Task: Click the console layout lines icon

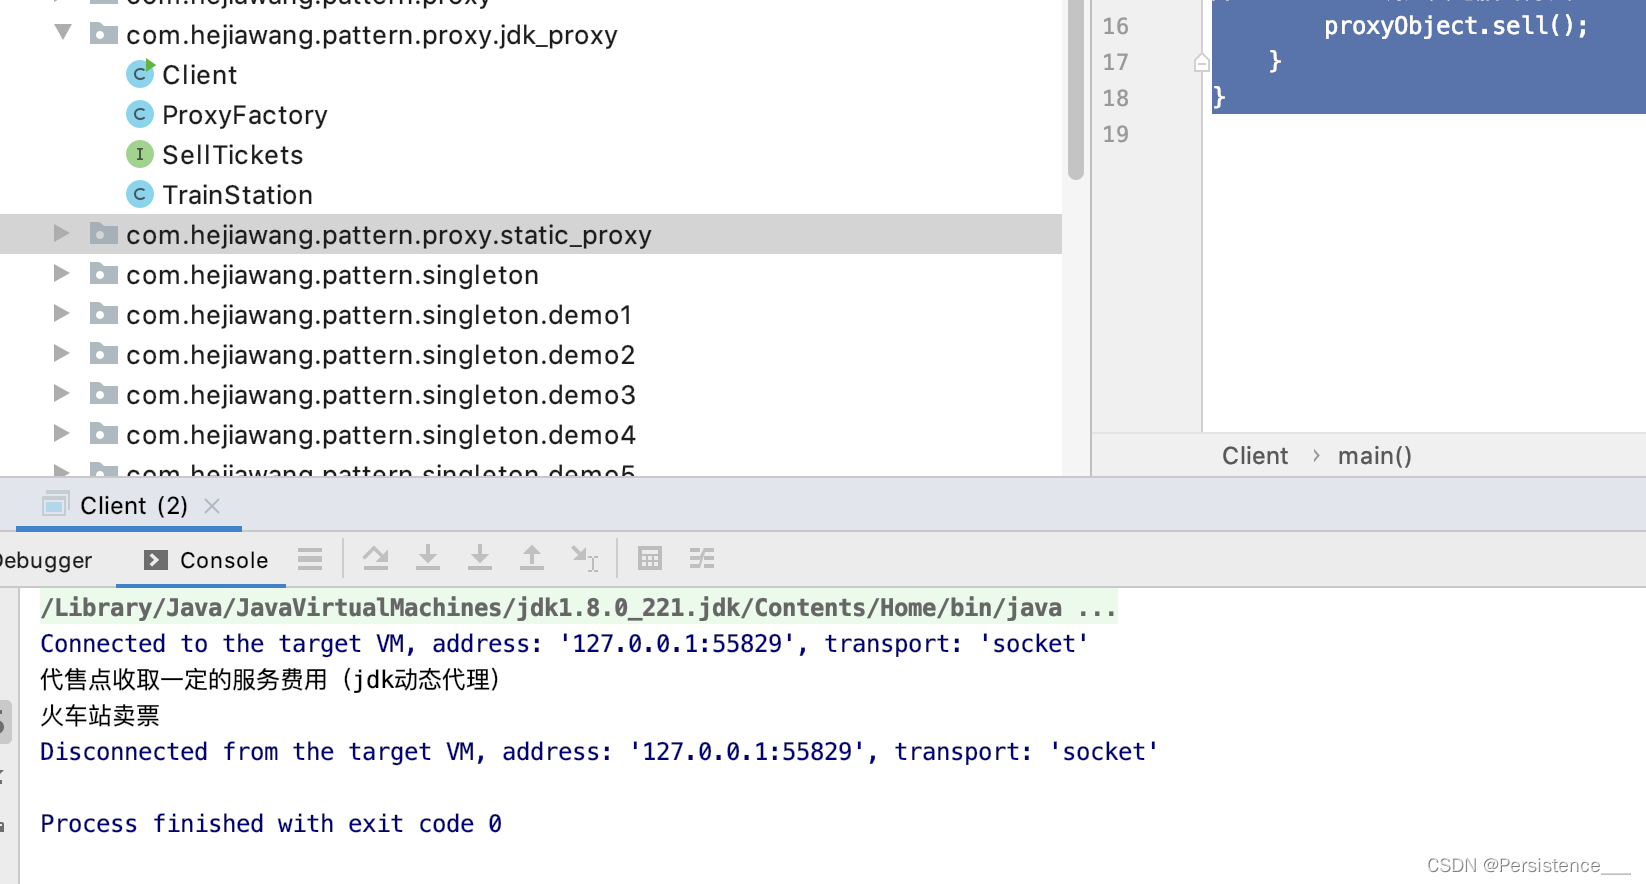Action: [310, 559]
